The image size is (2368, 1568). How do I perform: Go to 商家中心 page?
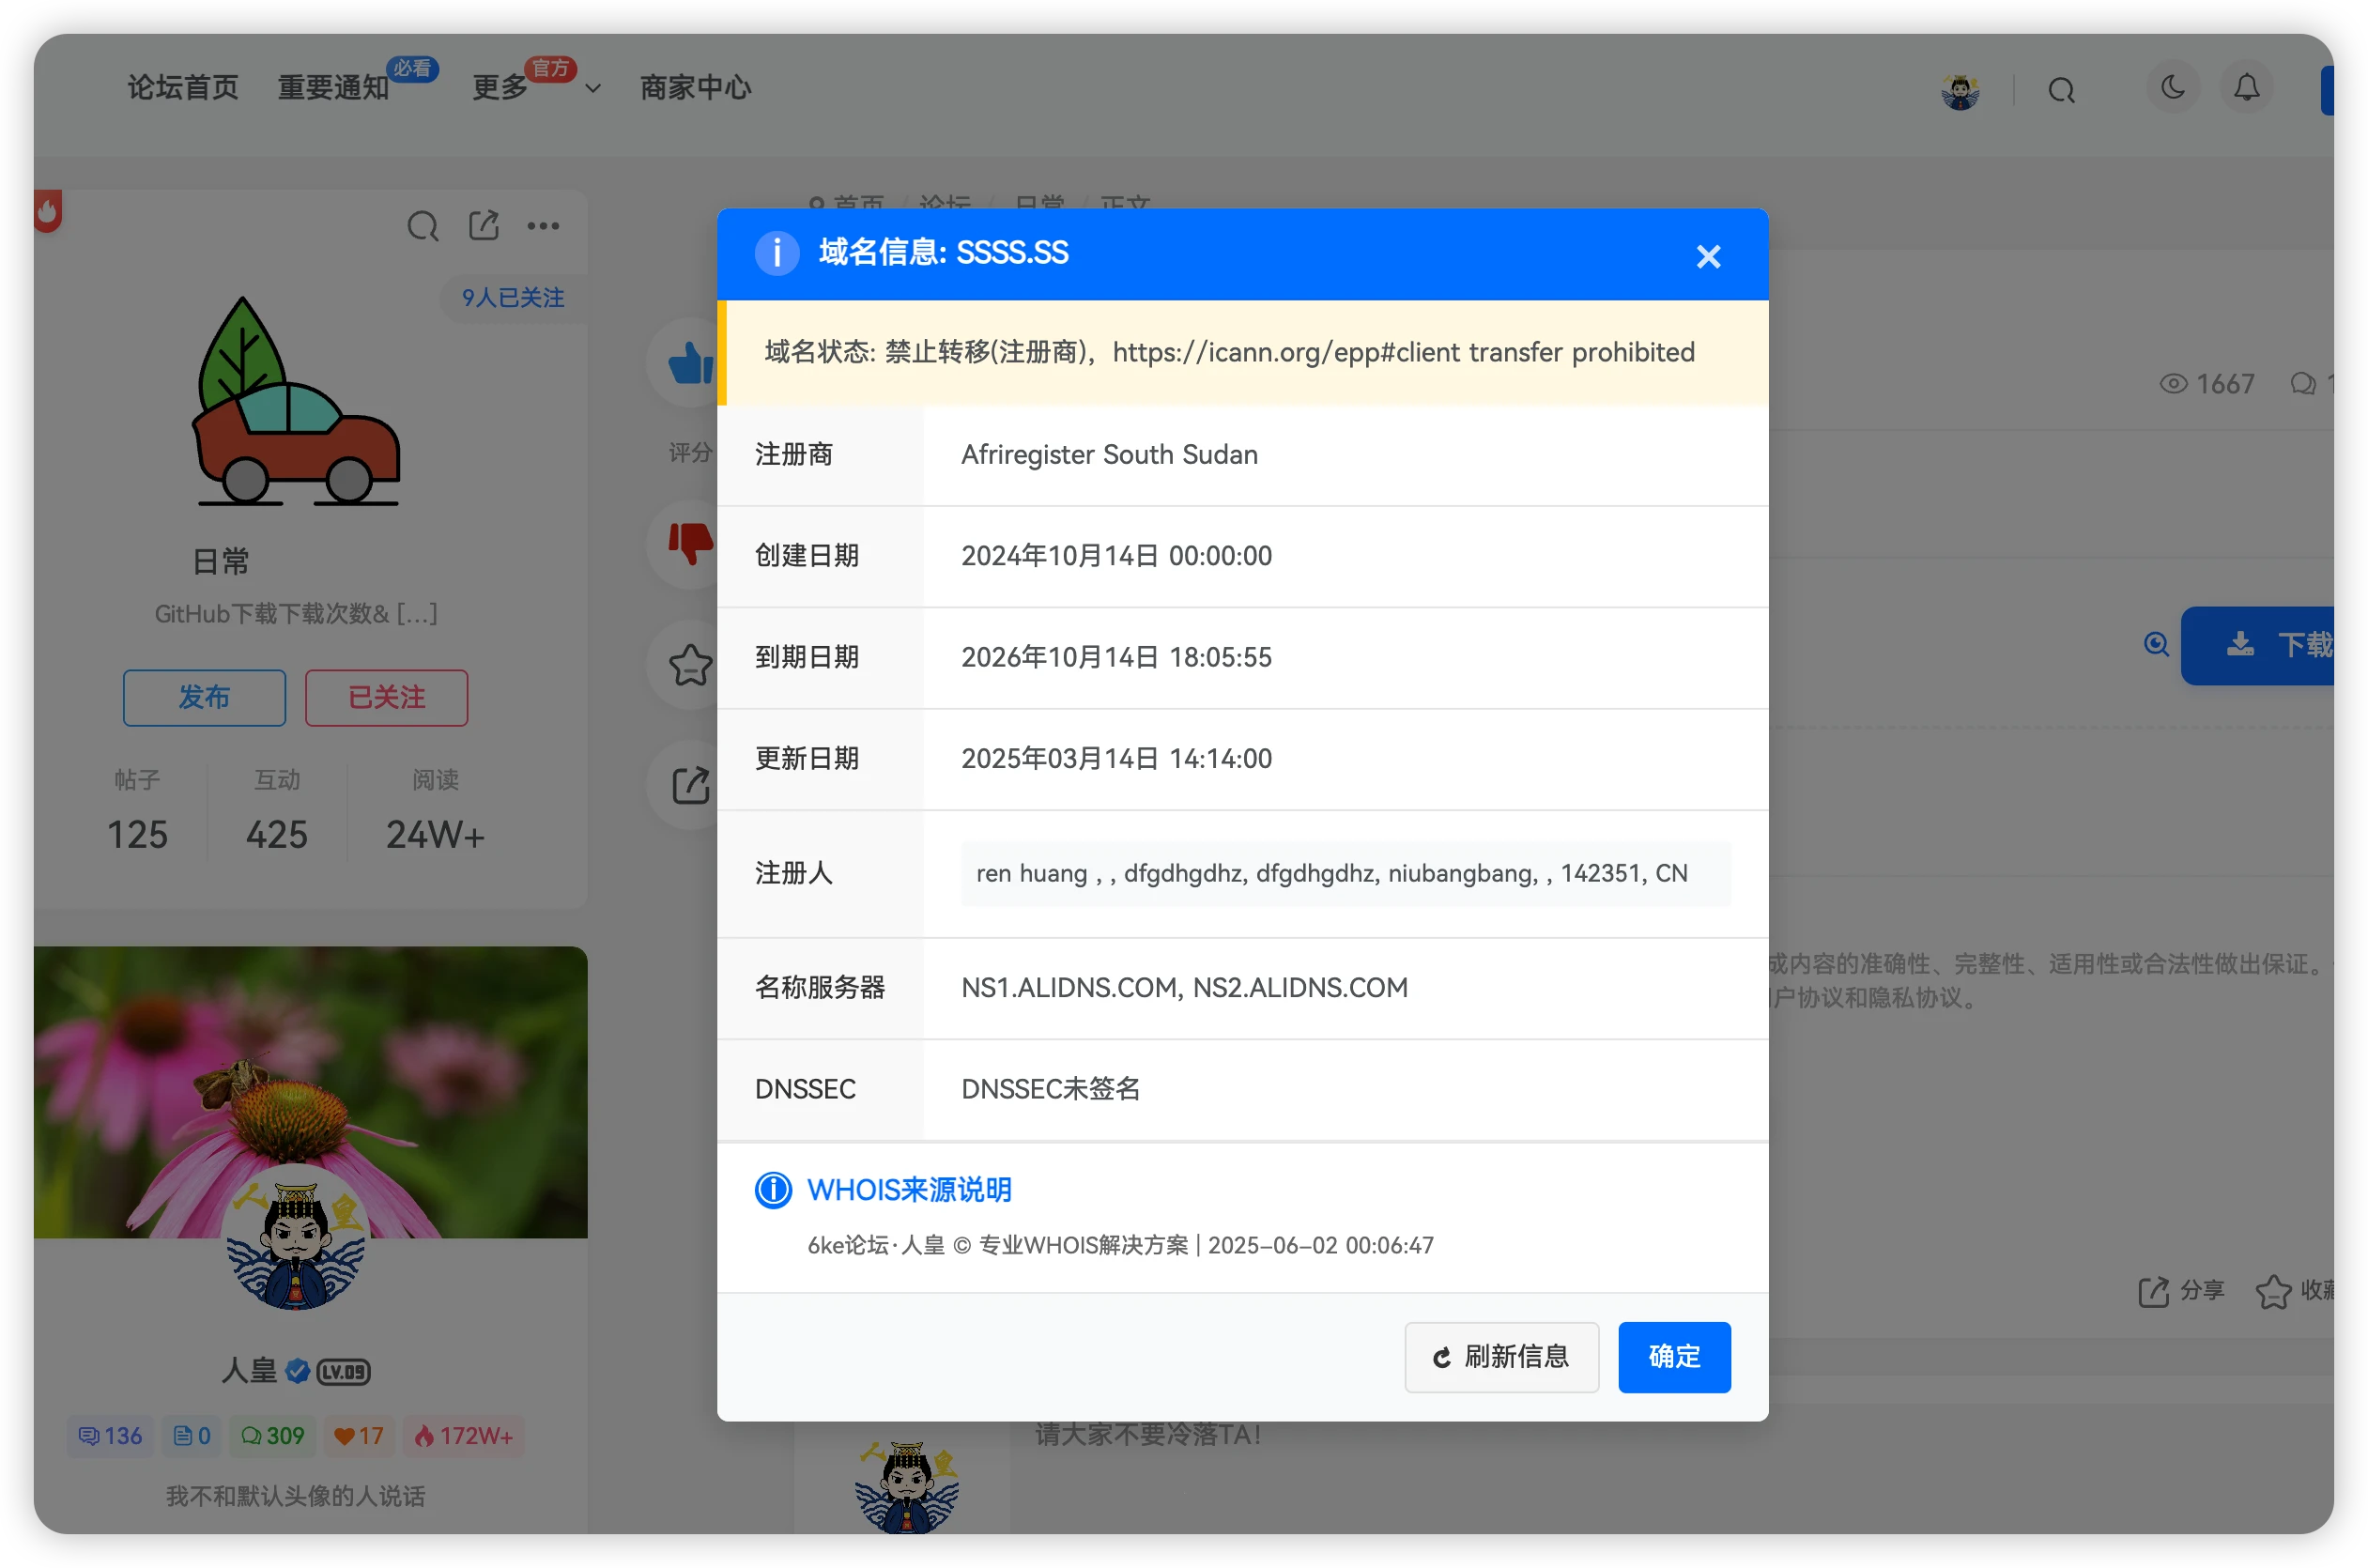point(695,88)
